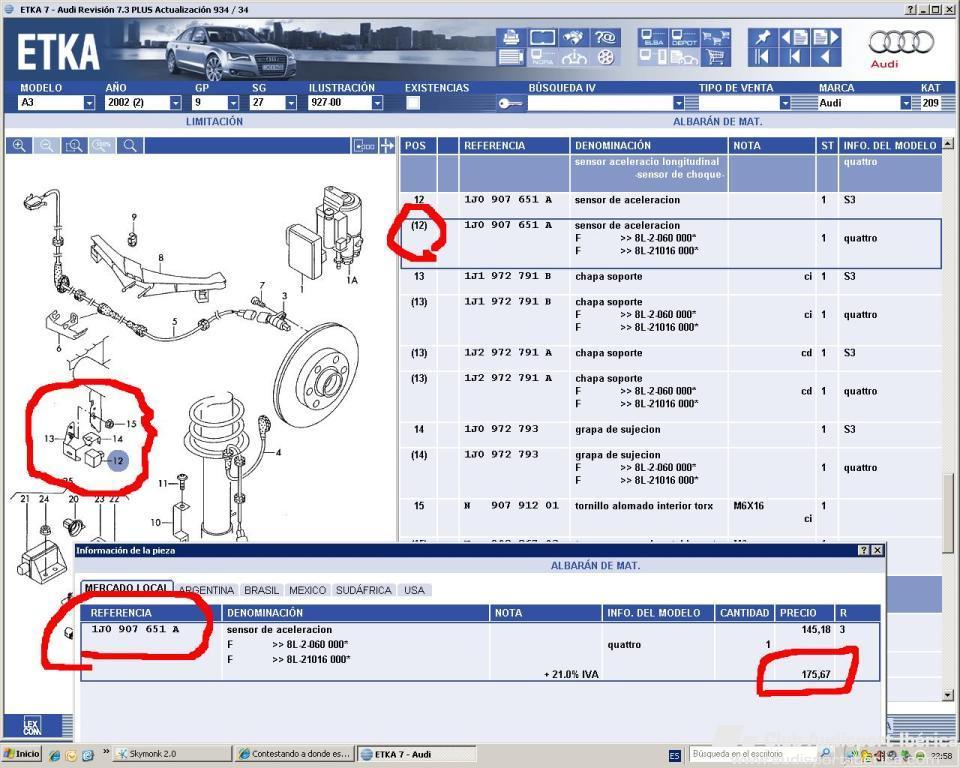
Task: Open the Inicio start button
Action: 22,754
